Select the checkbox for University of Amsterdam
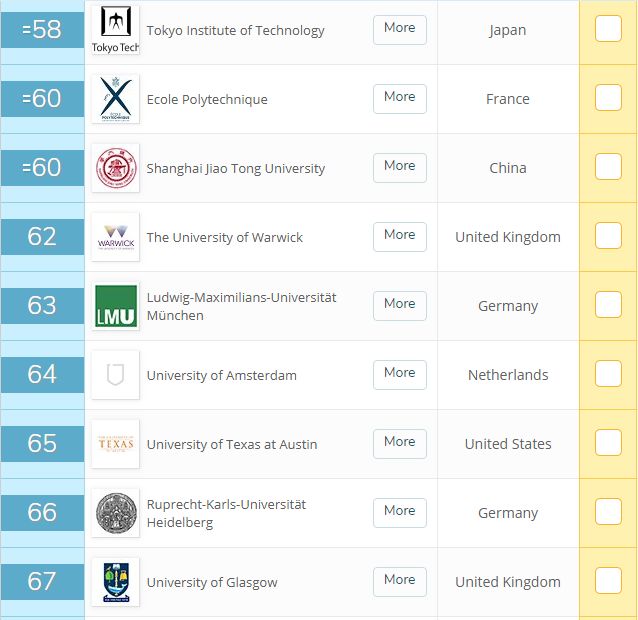This screenshot has width=638, height=620. click(x=608, y=374)
